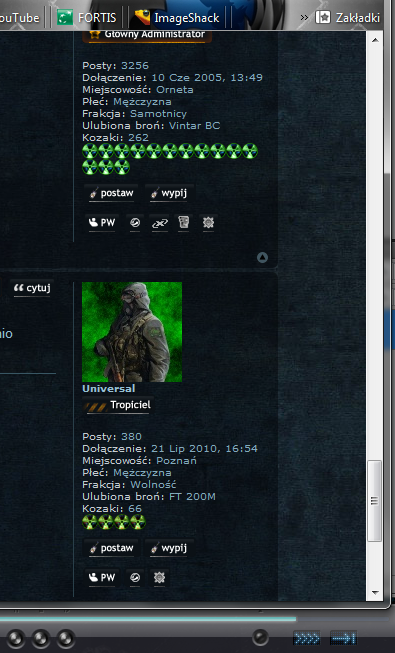The width and height of the screenshot is (395, 653).
Task: Open the Universal avatar image
Action: tap(132, 332)
